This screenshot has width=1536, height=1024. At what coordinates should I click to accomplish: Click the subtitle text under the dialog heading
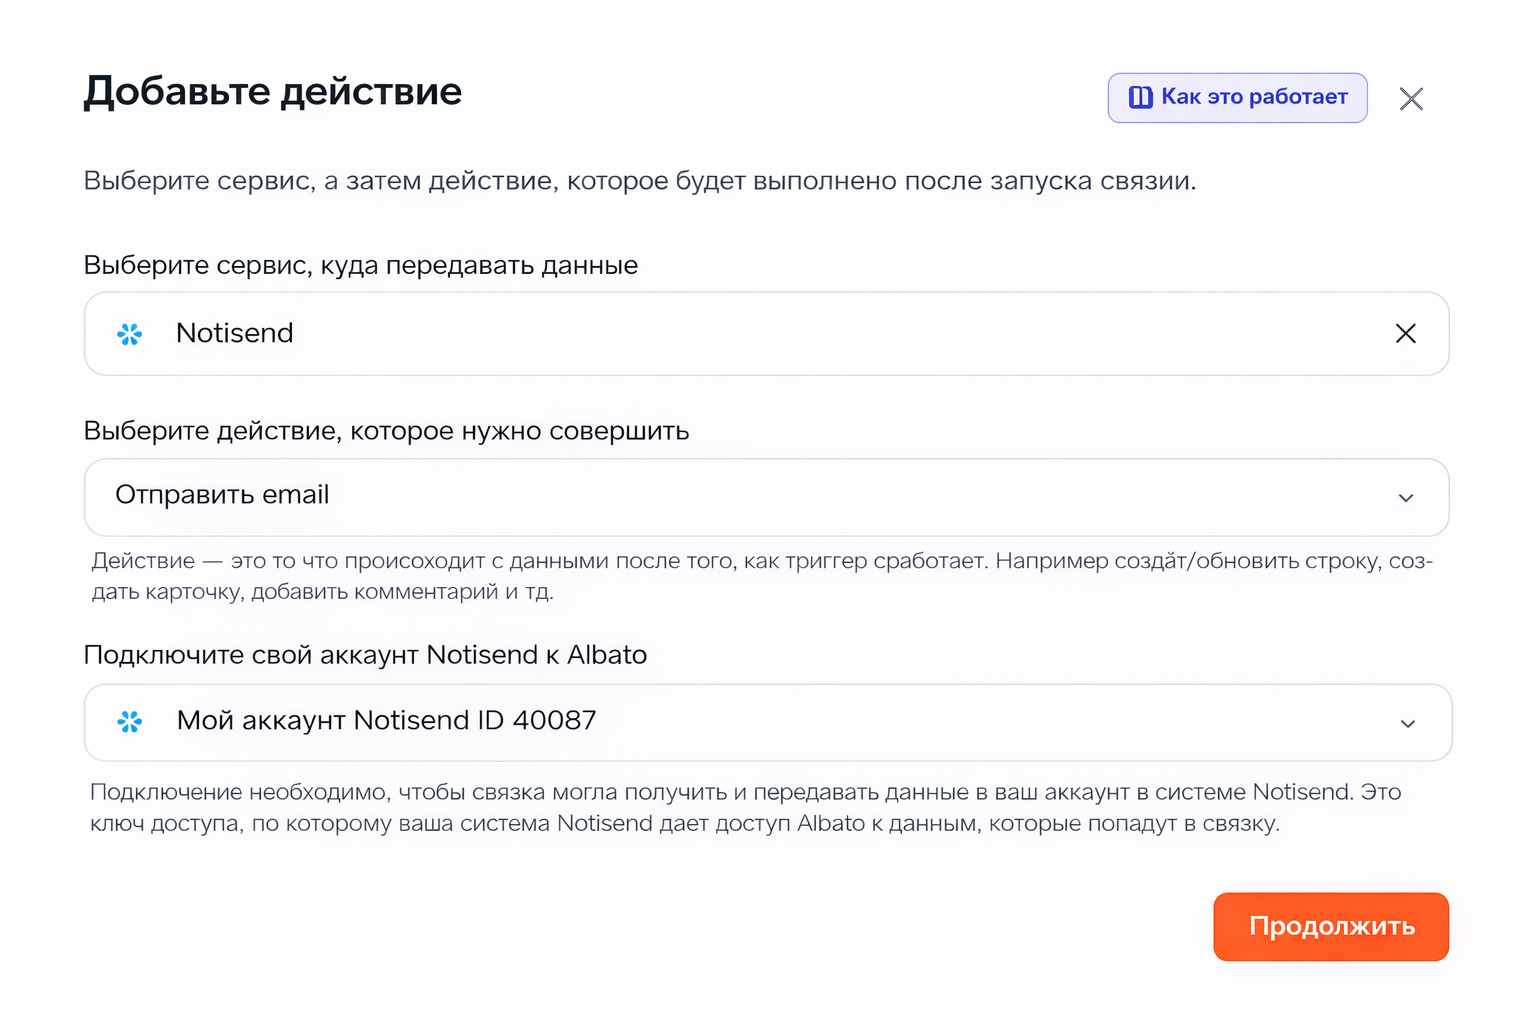tap(639, 181)
